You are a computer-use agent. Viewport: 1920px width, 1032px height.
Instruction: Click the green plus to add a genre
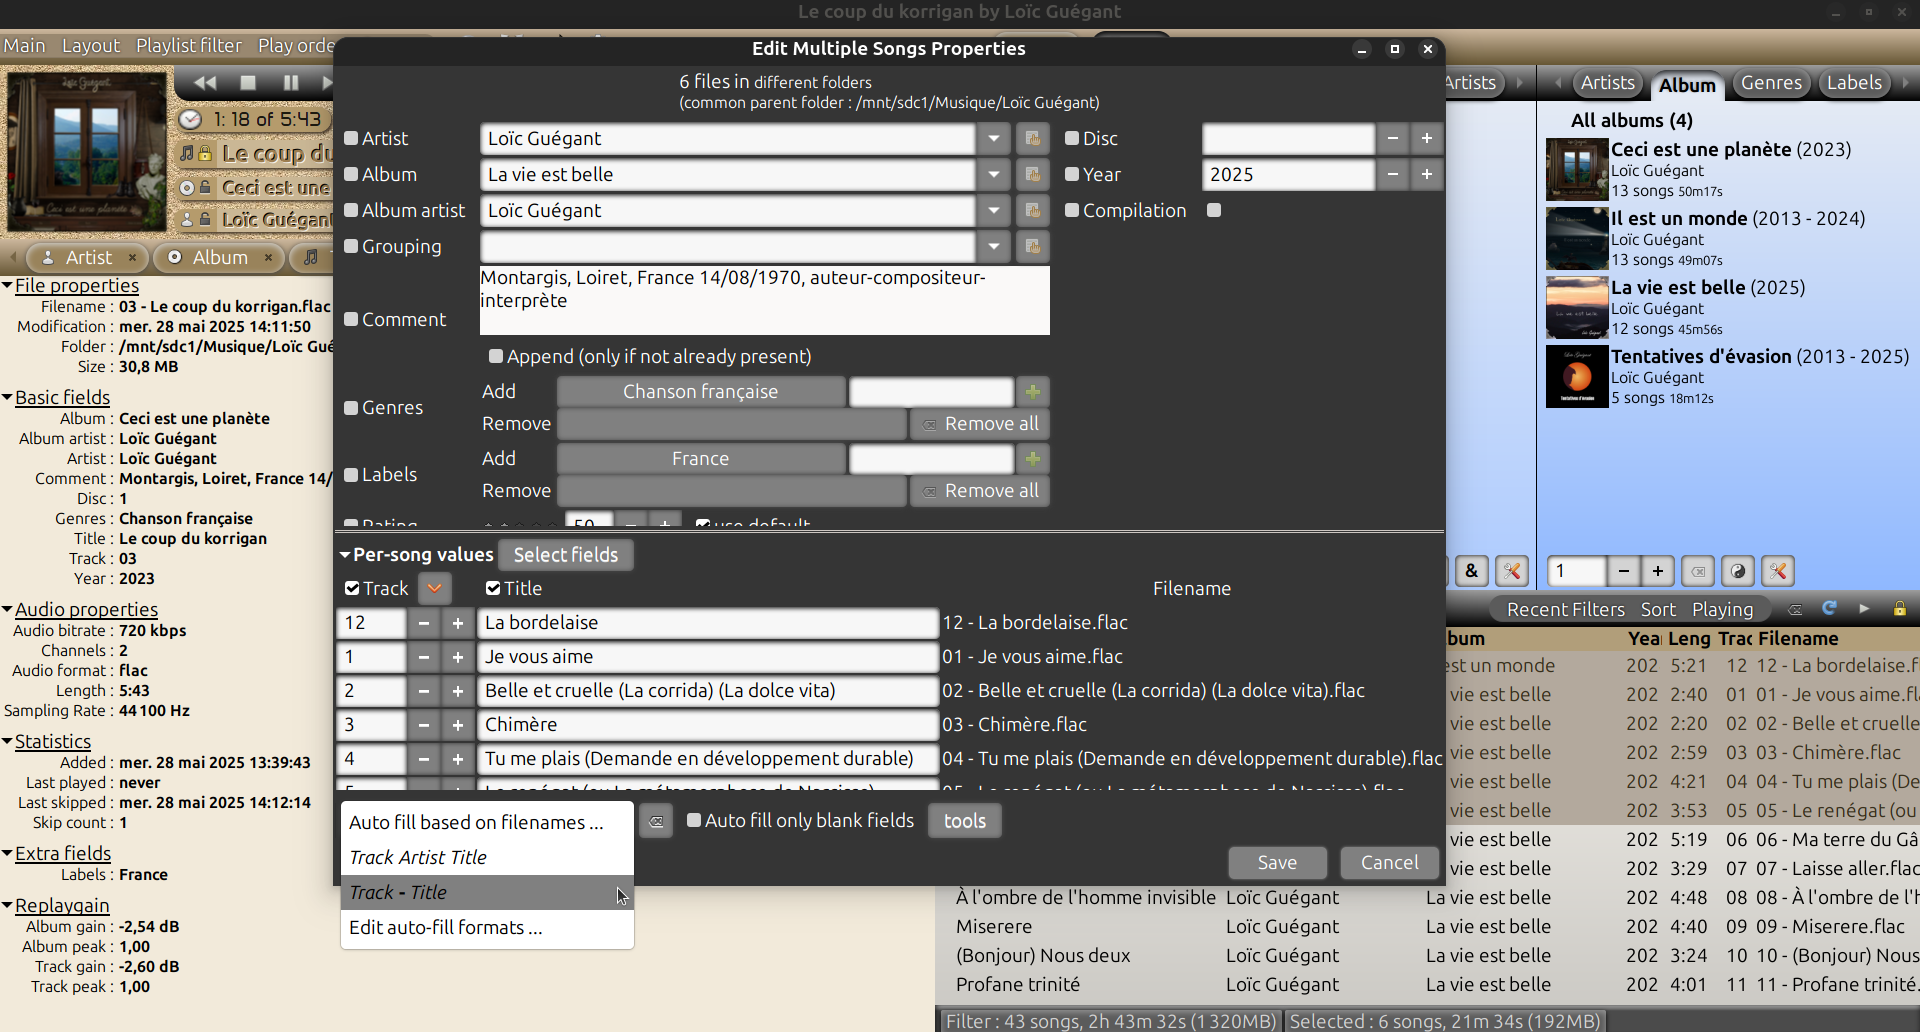point(1033,391)
